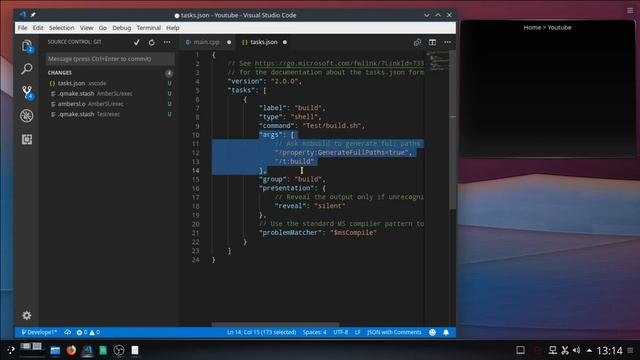Open the Go menu
The width and height of the screenshot is (640, 360).
tap(102, 28)
